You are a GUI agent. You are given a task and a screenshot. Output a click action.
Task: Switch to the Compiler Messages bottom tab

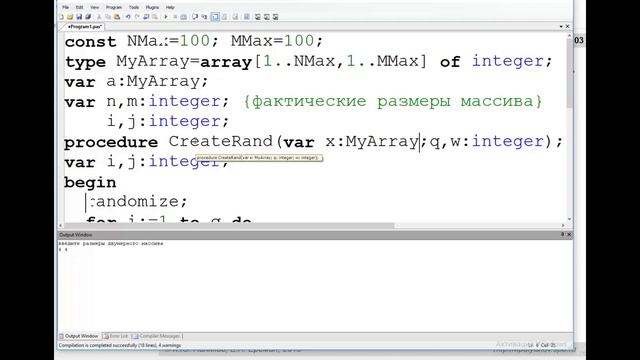157,336
